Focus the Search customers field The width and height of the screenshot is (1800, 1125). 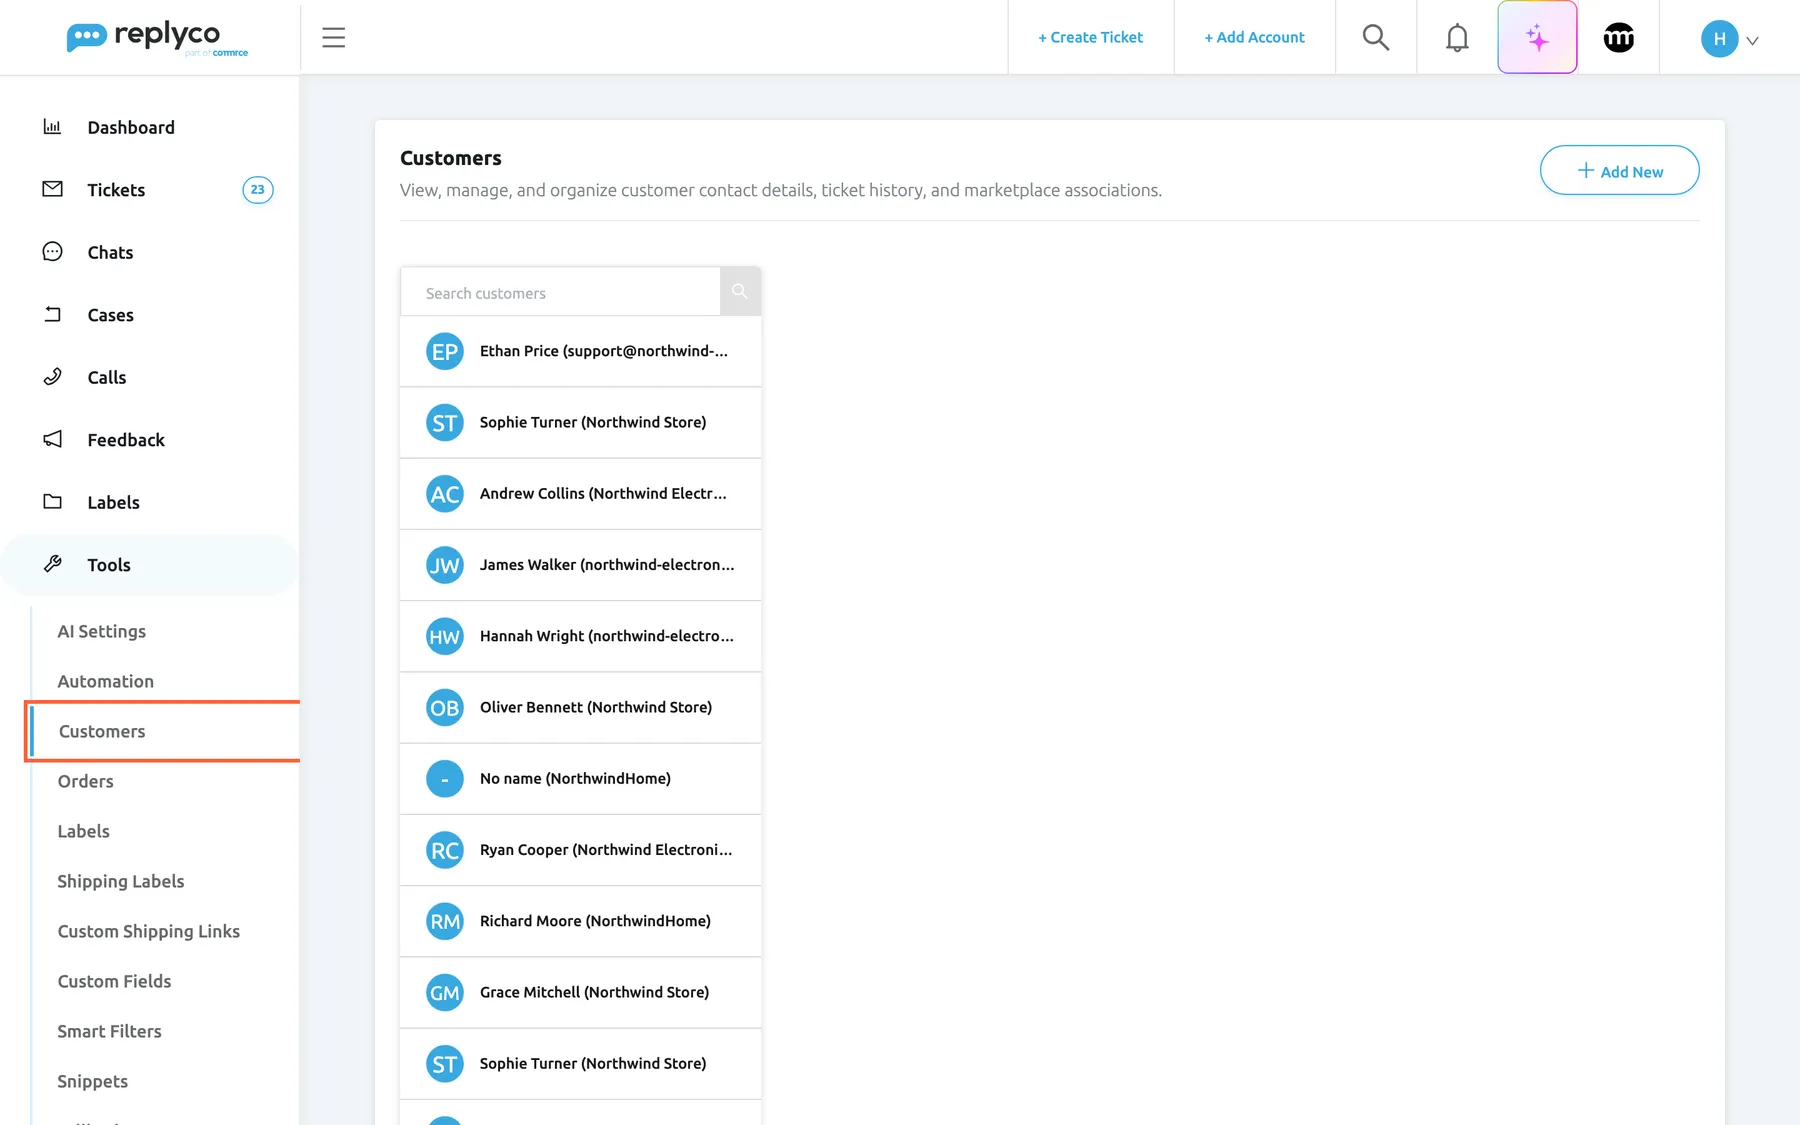tap(560, 292)
